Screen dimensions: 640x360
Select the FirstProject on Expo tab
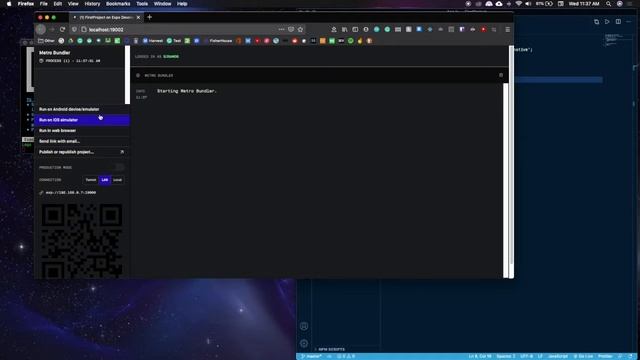pyautogui.click(x=106, y=18)
